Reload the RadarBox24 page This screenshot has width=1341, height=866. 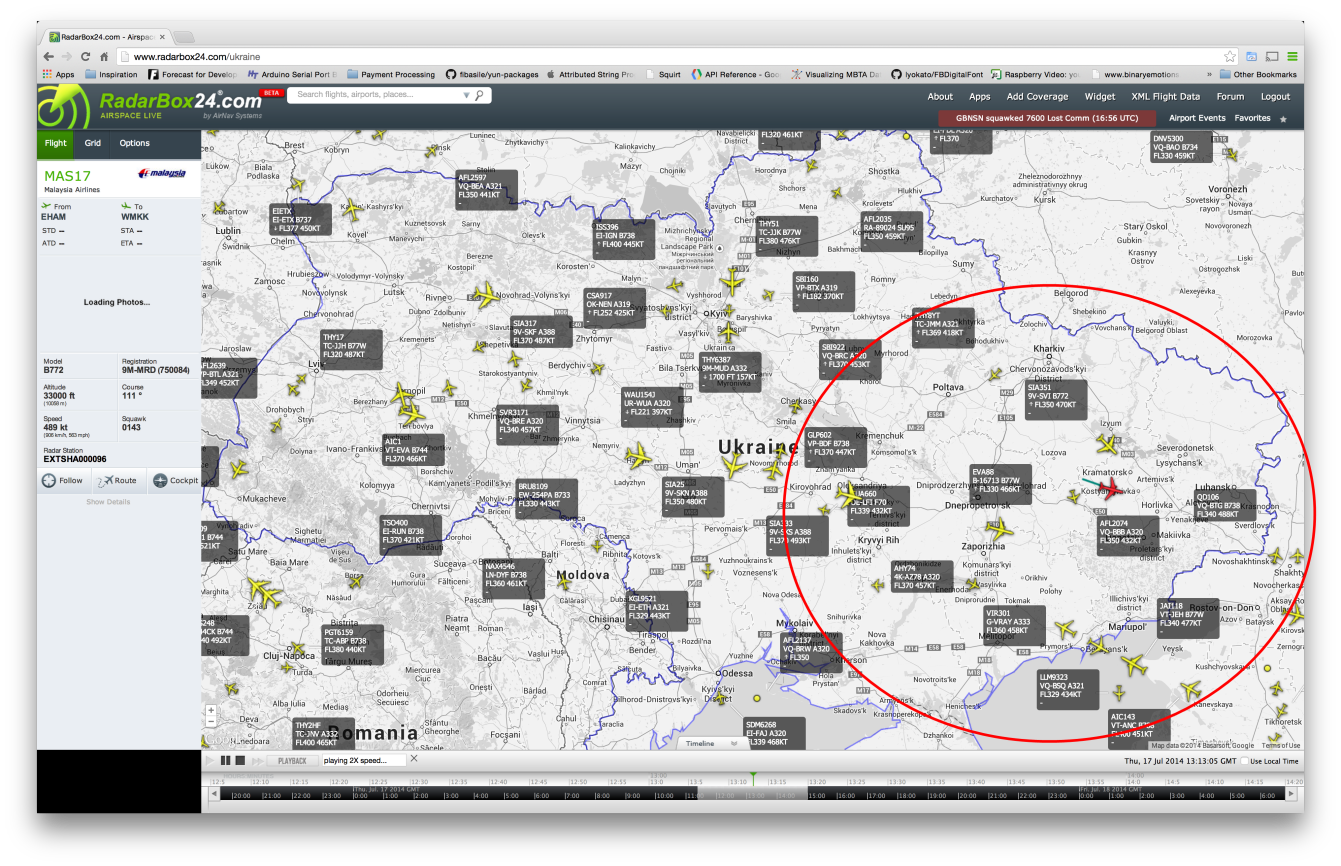(x=86, y=57)
